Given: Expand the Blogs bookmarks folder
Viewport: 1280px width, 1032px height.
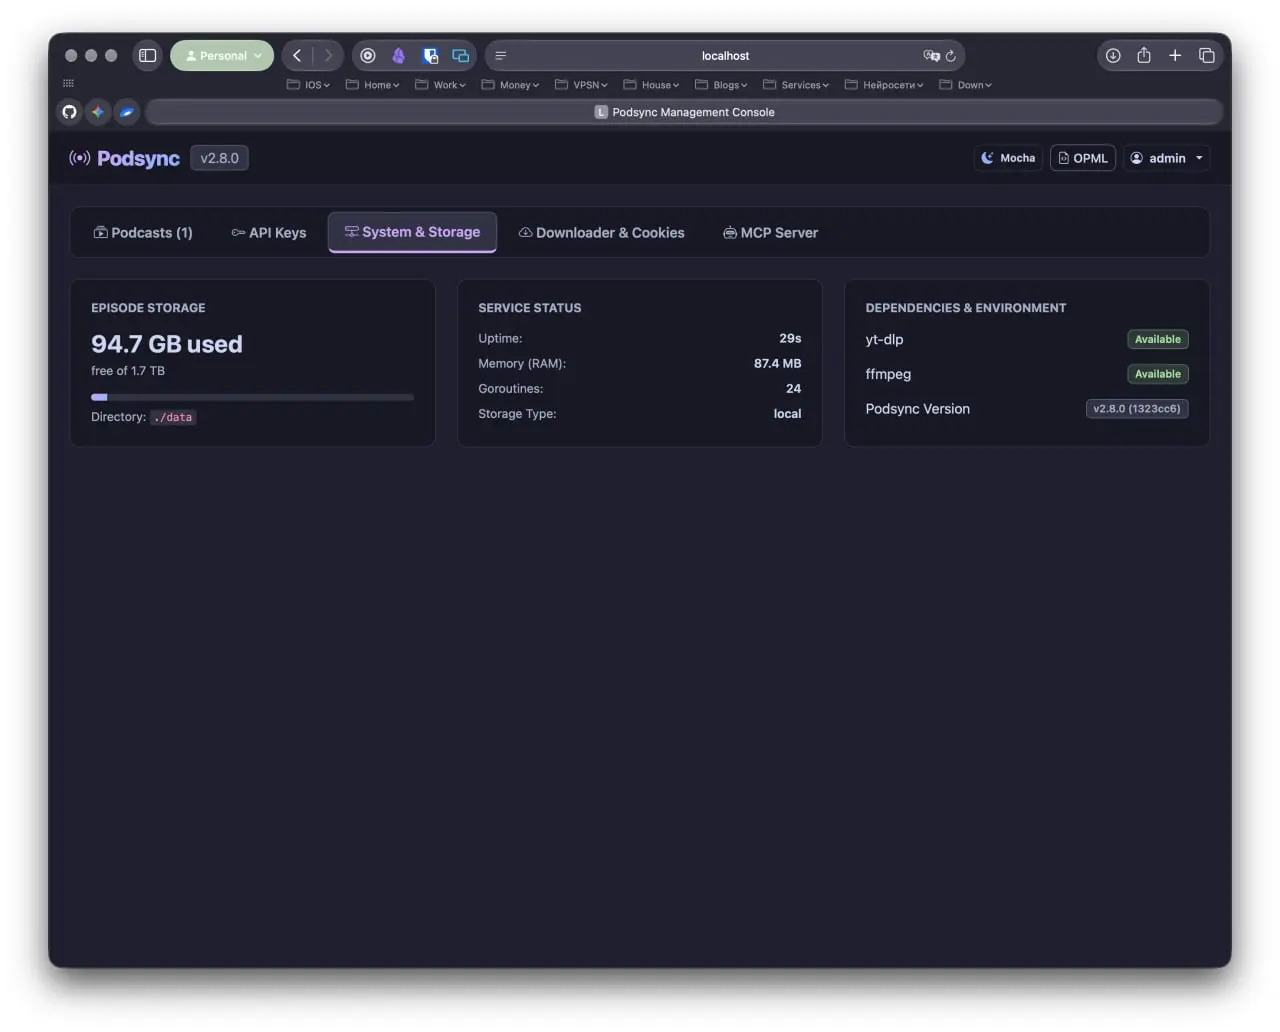Looking at the screenshot, I should (721, 85).
